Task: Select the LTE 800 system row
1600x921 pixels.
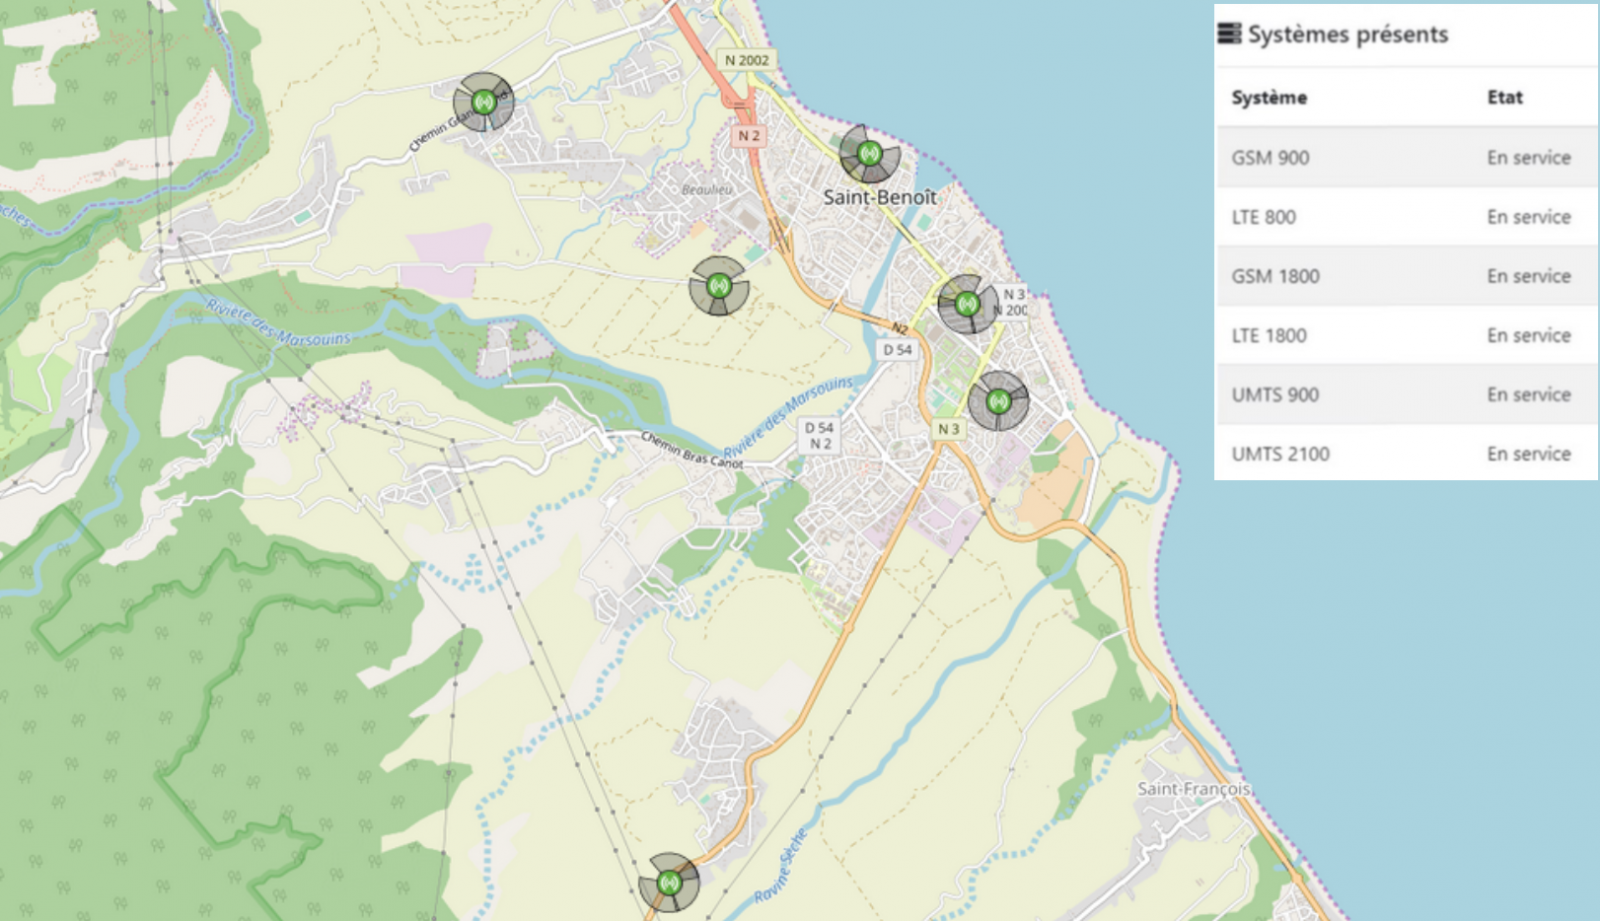Action: point(1405,217)
